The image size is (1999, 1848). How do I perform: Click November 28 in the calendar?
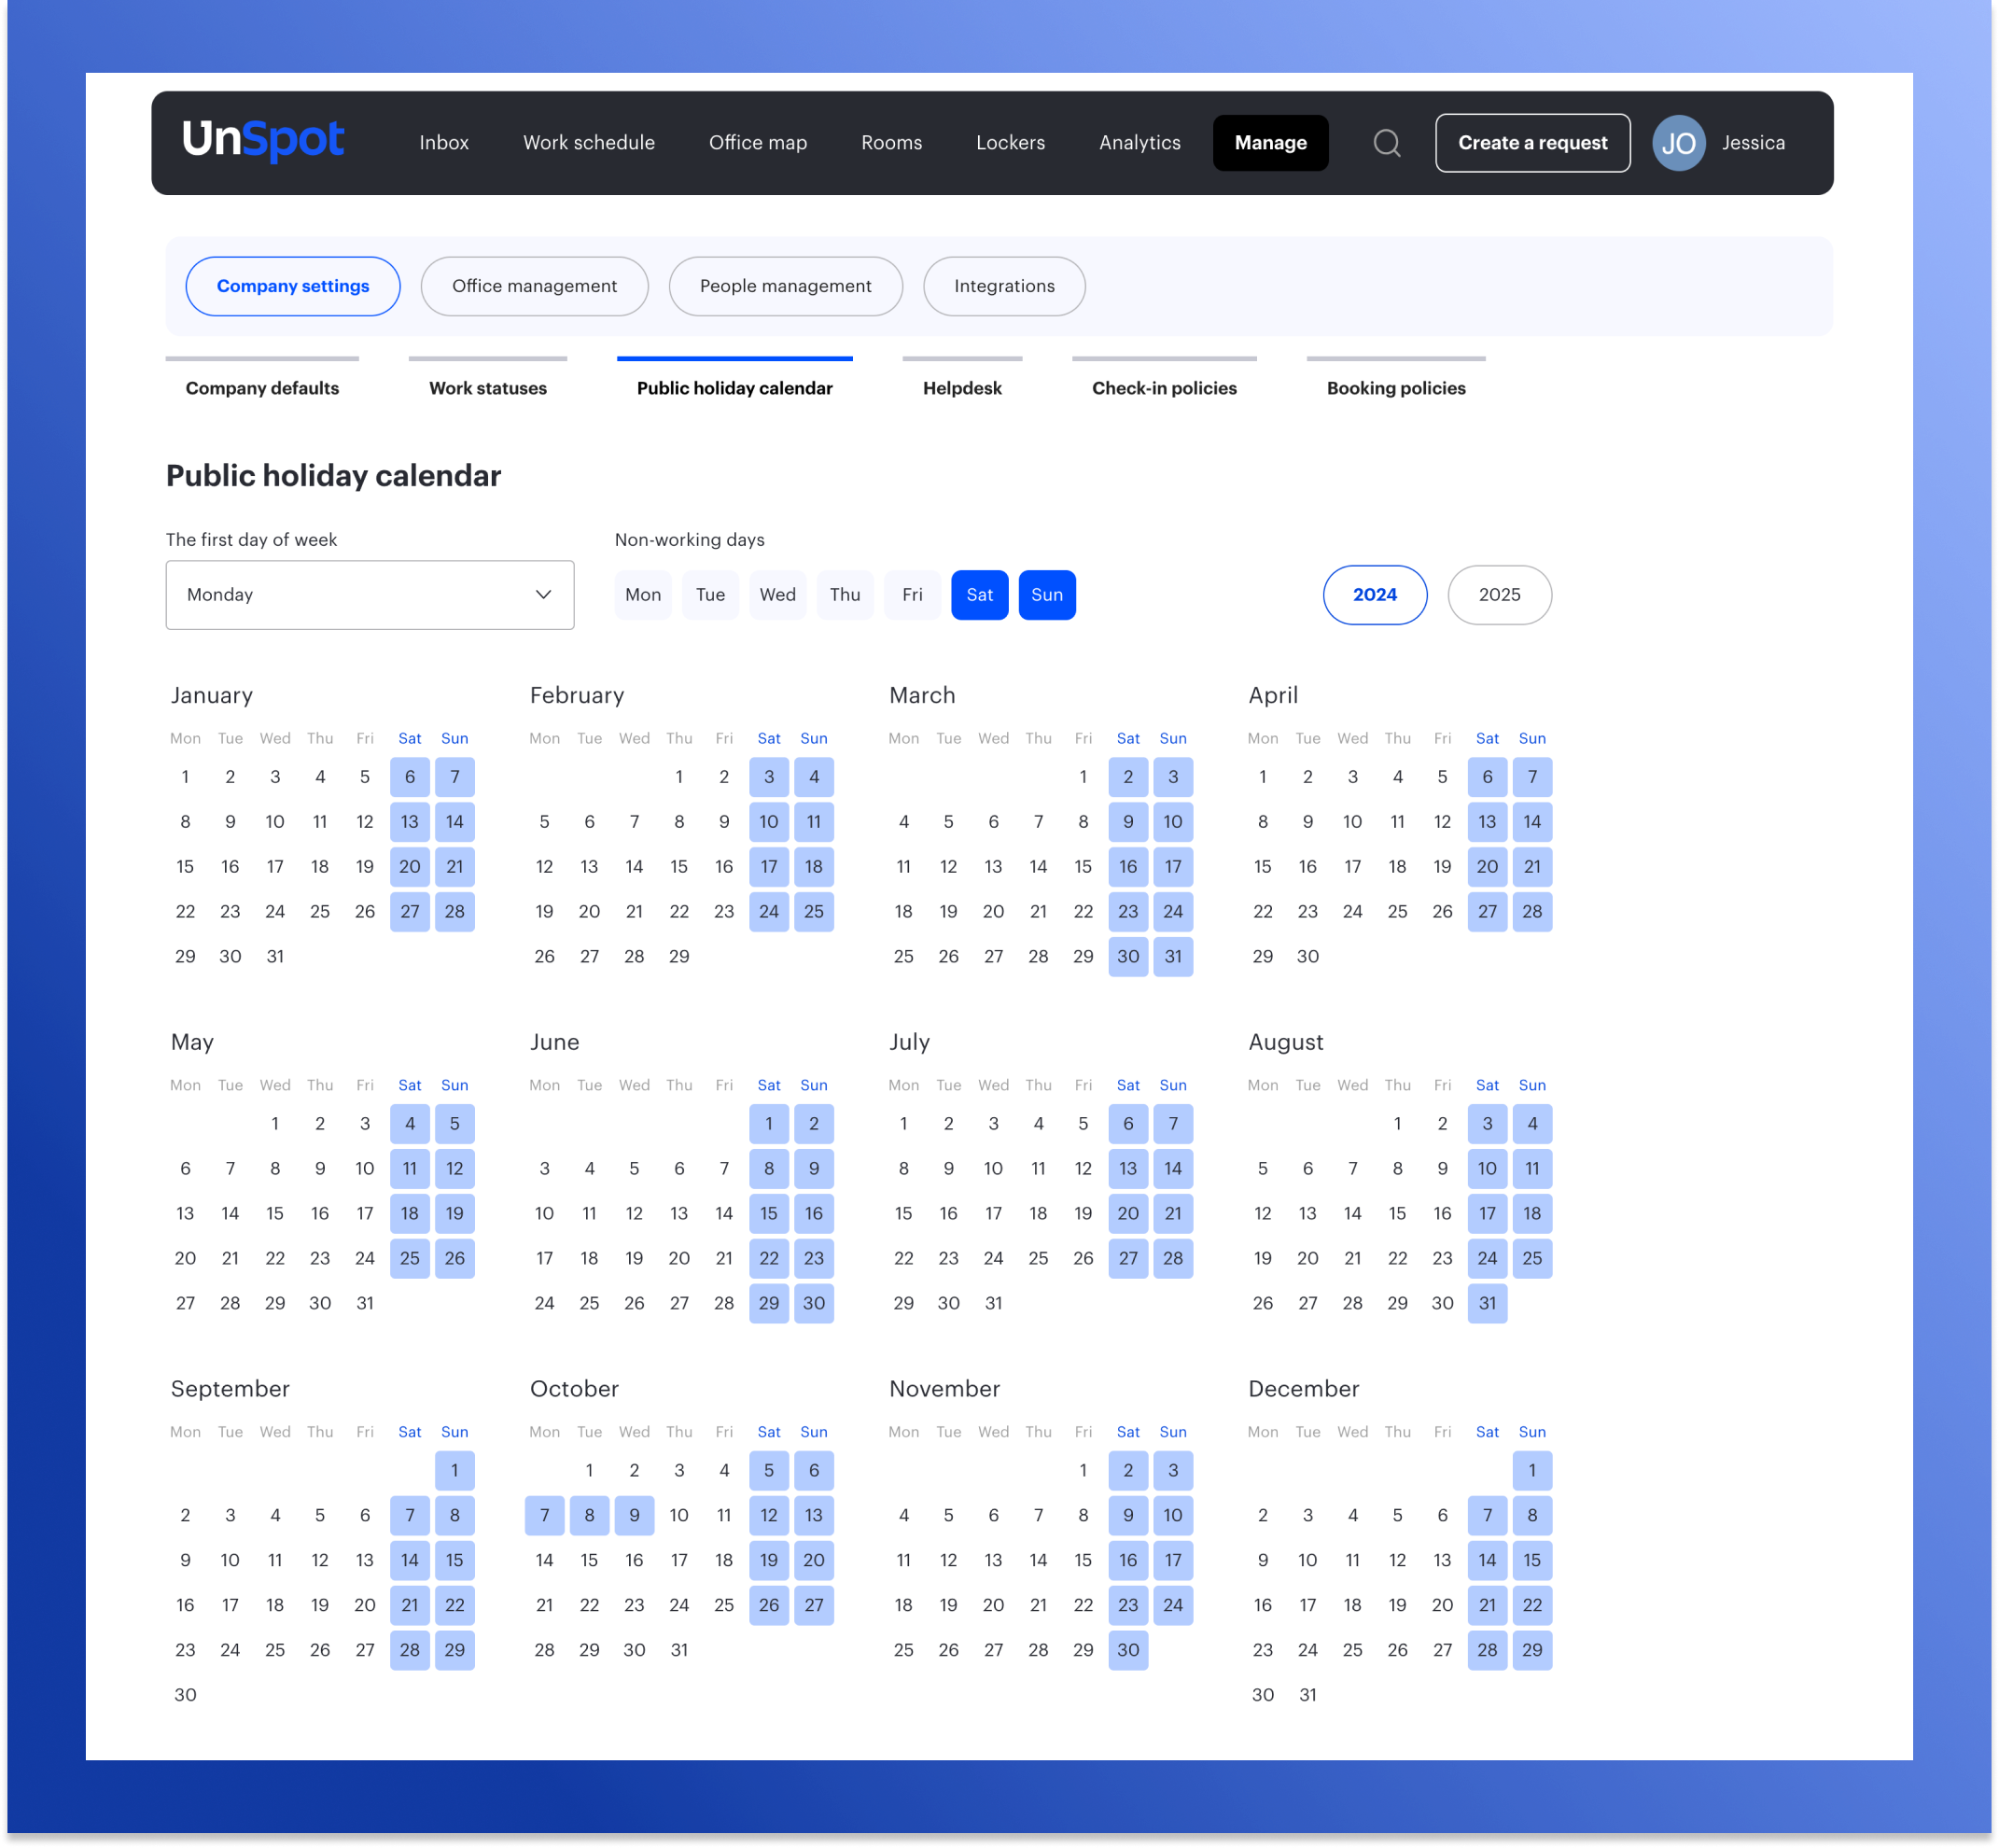coord(1039,1651)
